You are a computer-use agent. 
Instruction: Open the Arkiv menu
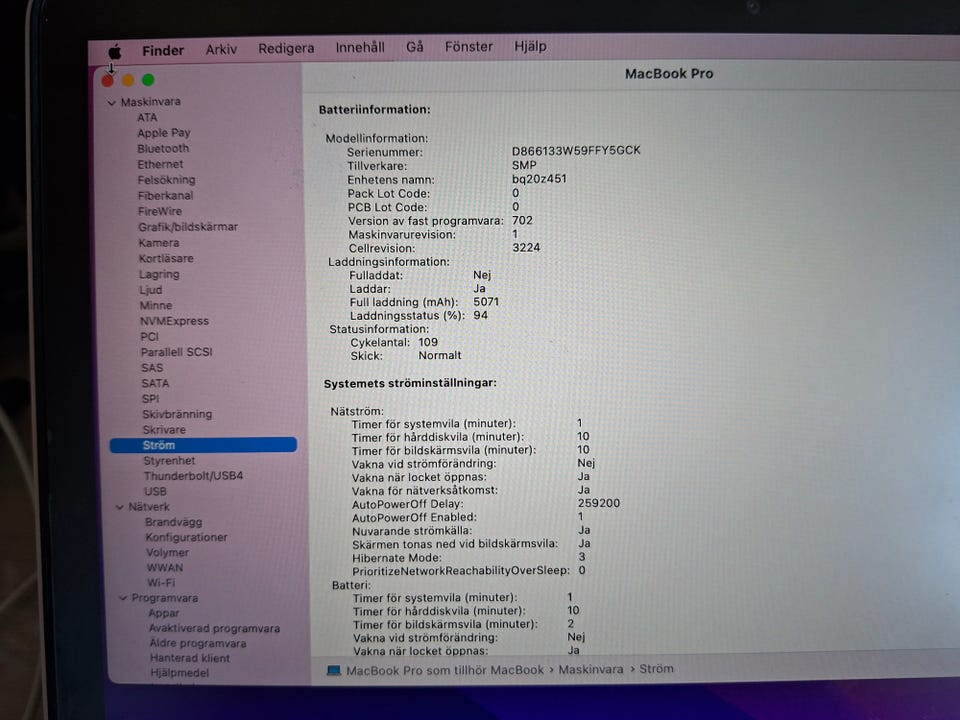[x=221, y=49]
